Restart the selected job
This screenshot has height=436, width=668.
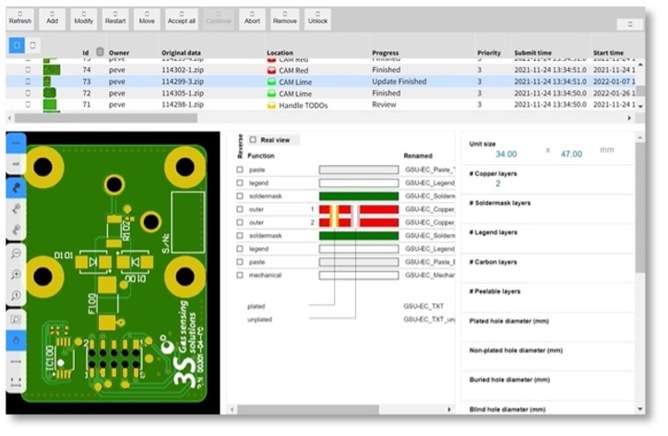[x=115, y=17]
